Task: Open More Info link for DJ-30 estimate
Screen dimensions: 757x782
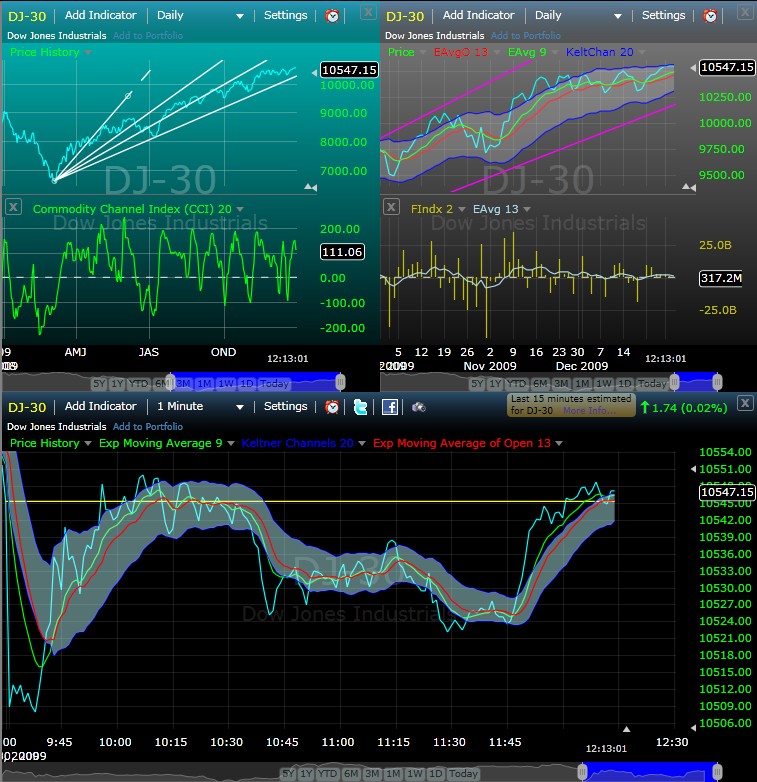Action: [x=589, y=411]
